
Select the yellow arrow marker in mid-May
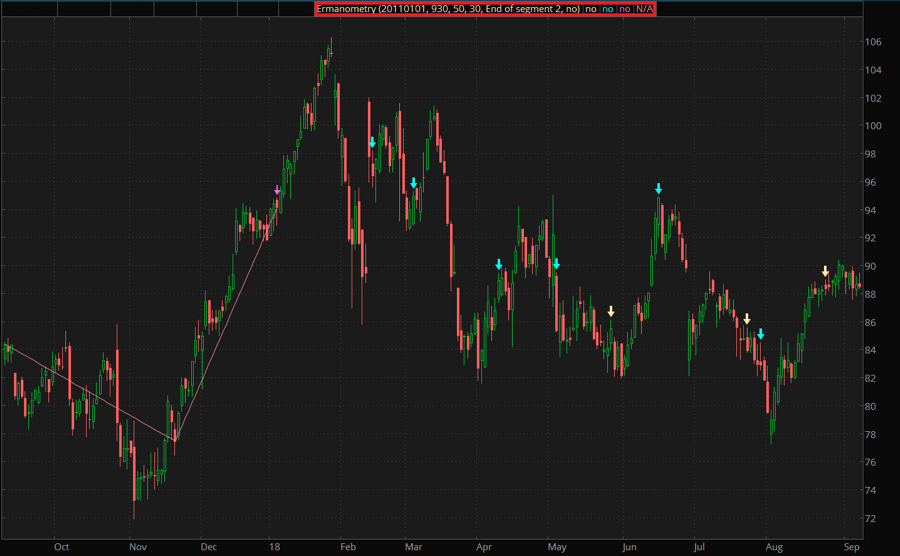click(x=611, y=311)
